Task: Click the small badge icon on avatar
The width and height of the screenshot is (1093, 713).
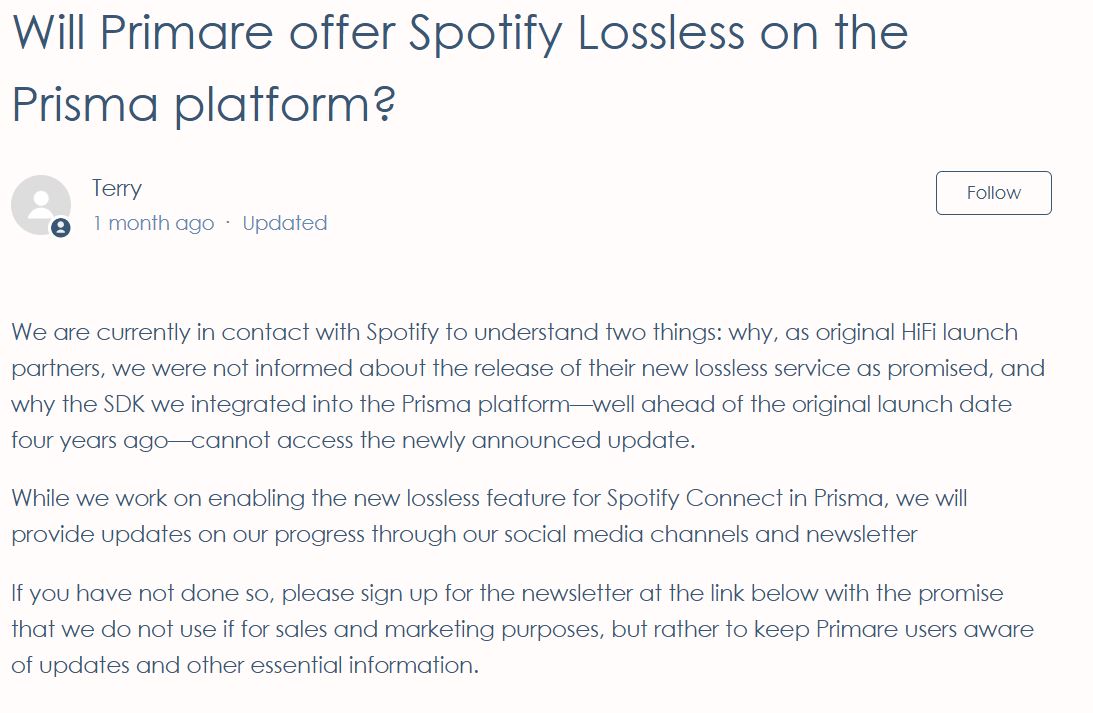Action: [x=61, y=228]
